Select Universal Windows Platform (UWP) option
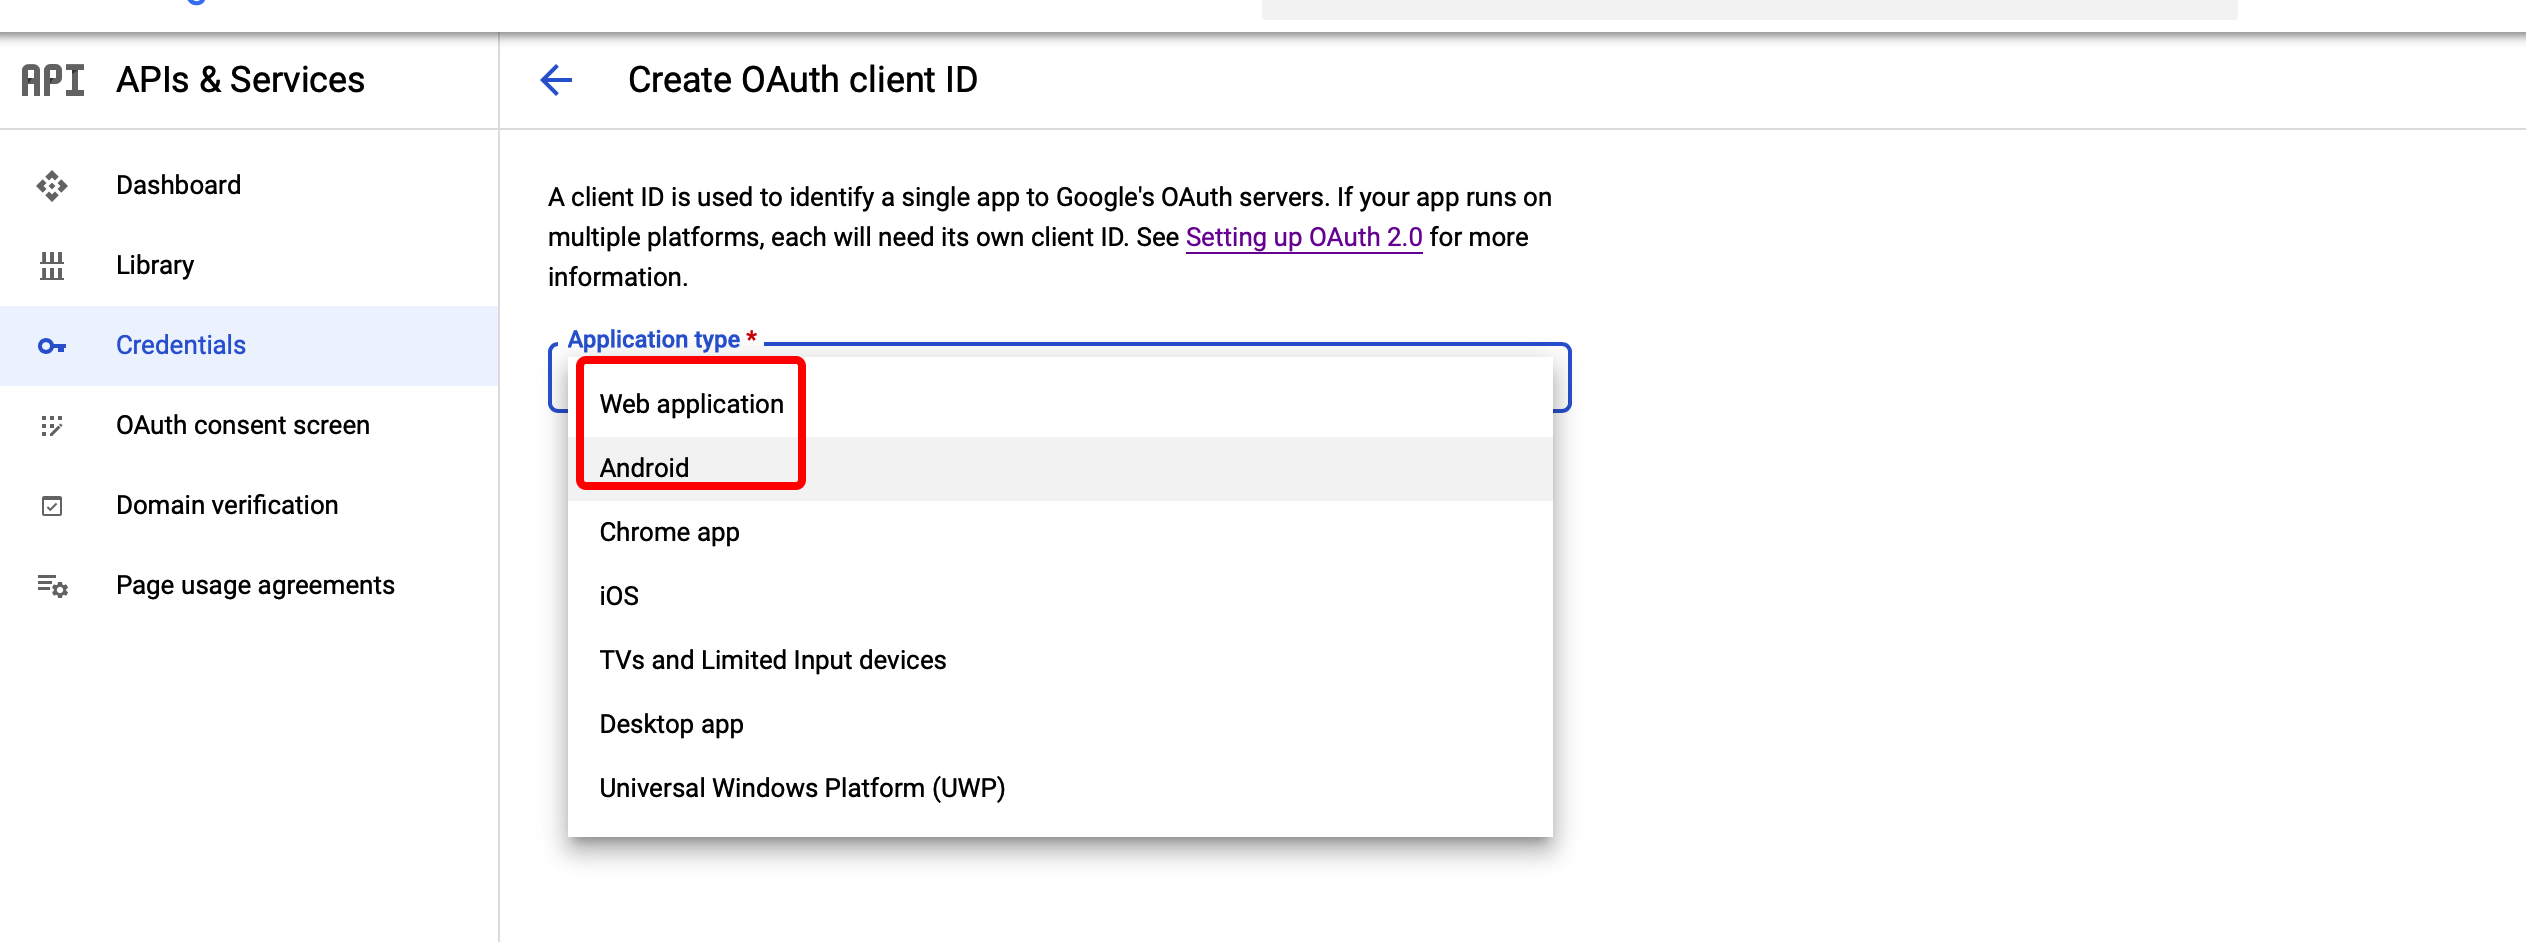Screen dimensions: 2526x942 [x=801, y=787]
